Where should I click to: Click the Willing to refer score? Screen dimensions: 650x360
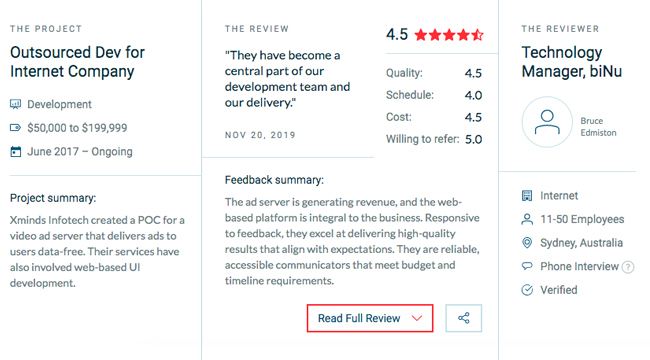473,139
